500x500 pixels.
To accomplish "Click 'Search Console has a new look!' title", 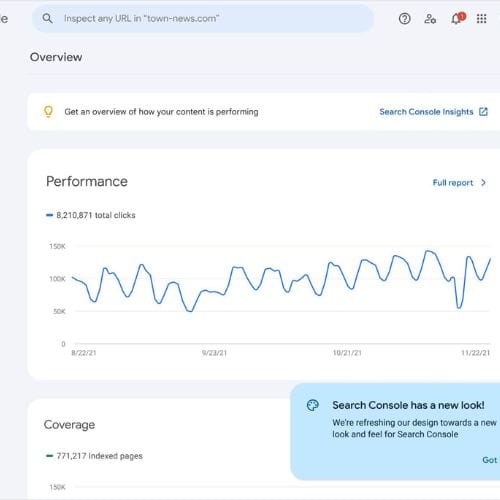I will click(408, 405).
